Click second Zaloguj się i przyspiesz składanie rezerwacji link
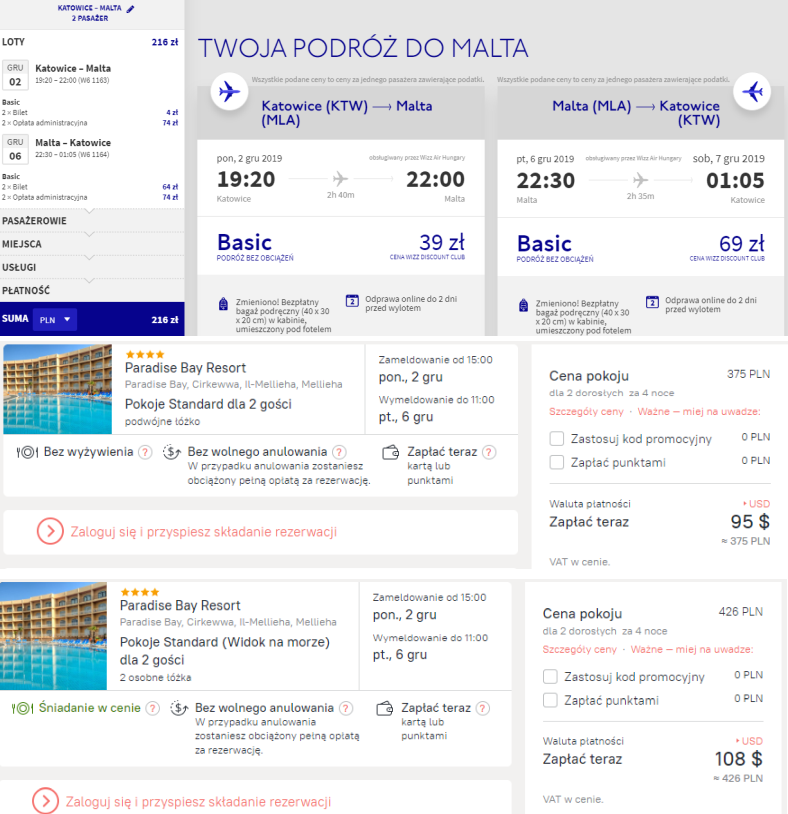Image resolution: width=788 pixels, height=814 pixels. click(198, 802)
